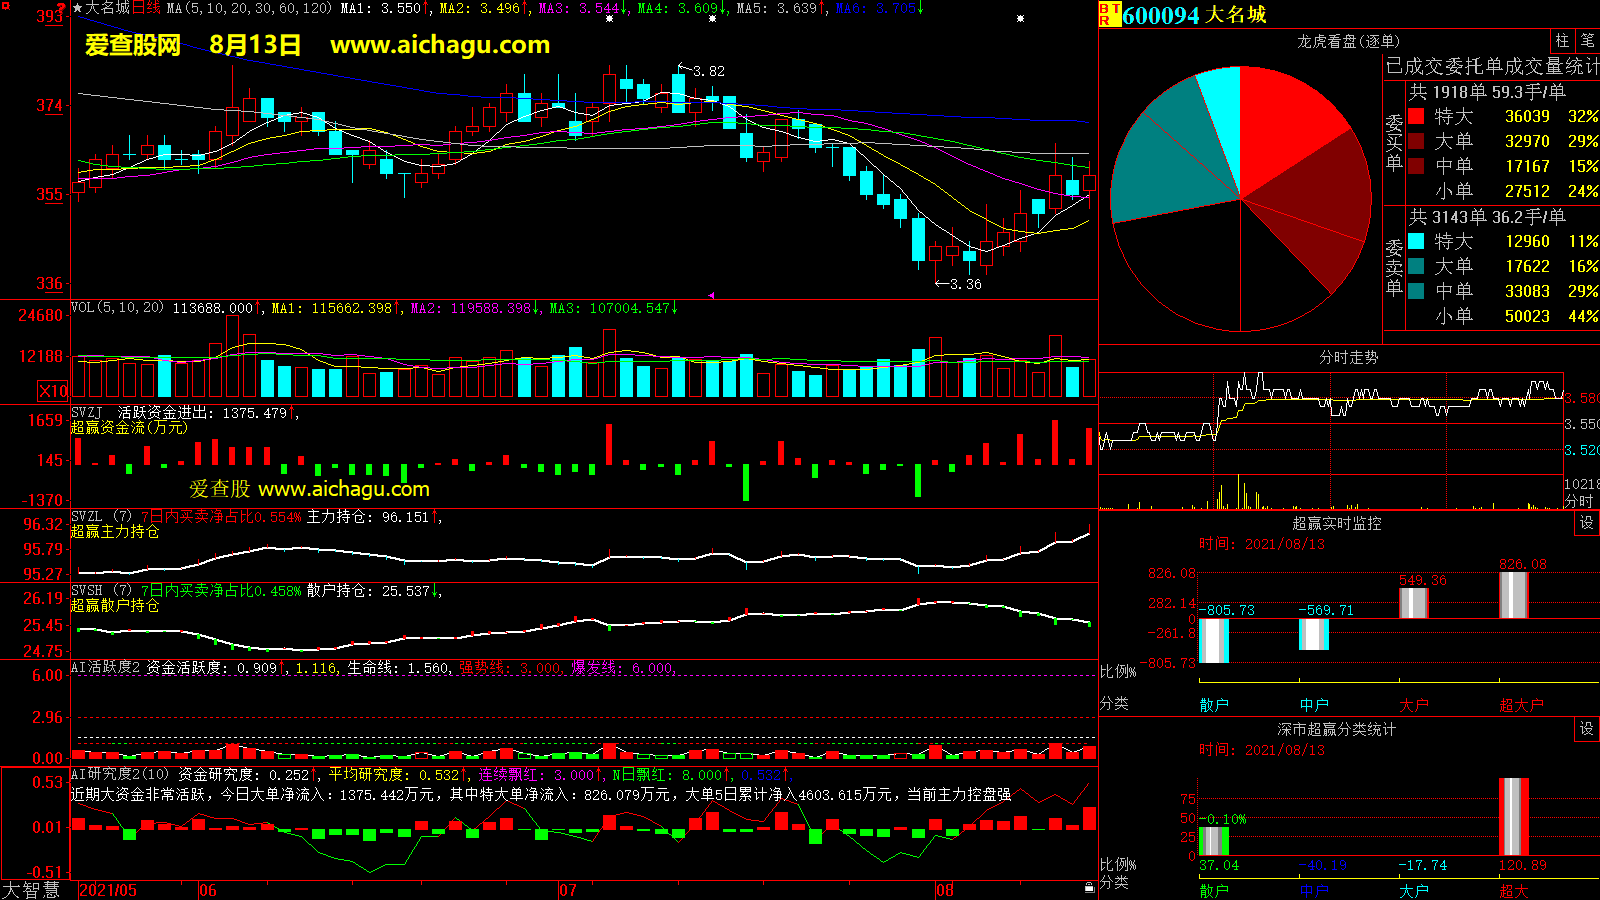Click the VOL(5,10,20) indicator label

(117, 308)
